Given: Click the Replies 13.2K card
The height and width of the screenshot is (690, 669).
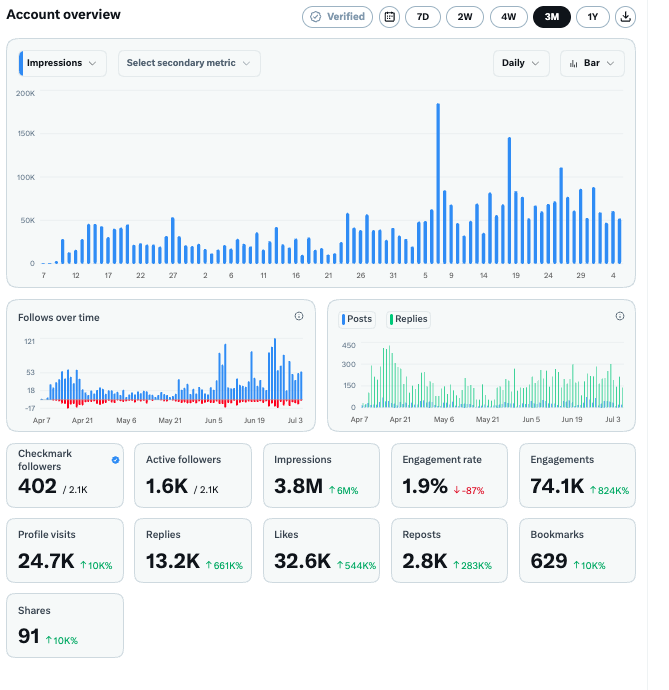Looking at the screenshot, I should tap(193, 551).
